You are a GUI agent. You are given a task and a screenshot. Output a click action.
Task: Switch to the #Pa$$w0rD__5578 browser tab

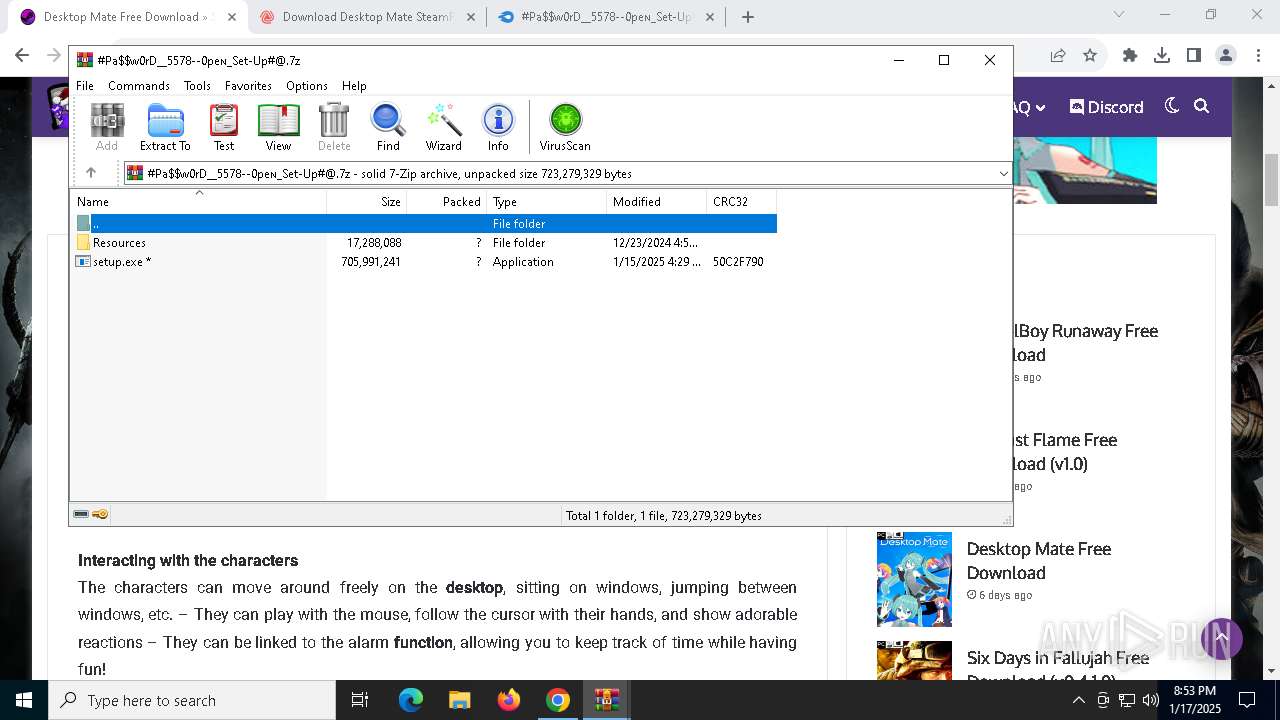(x=606, y=17)
